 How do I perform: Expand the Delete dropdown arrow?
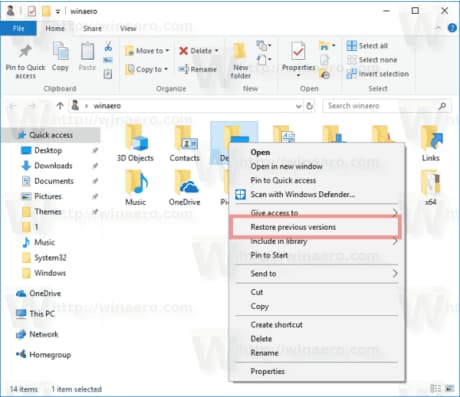tap(217, 51)
